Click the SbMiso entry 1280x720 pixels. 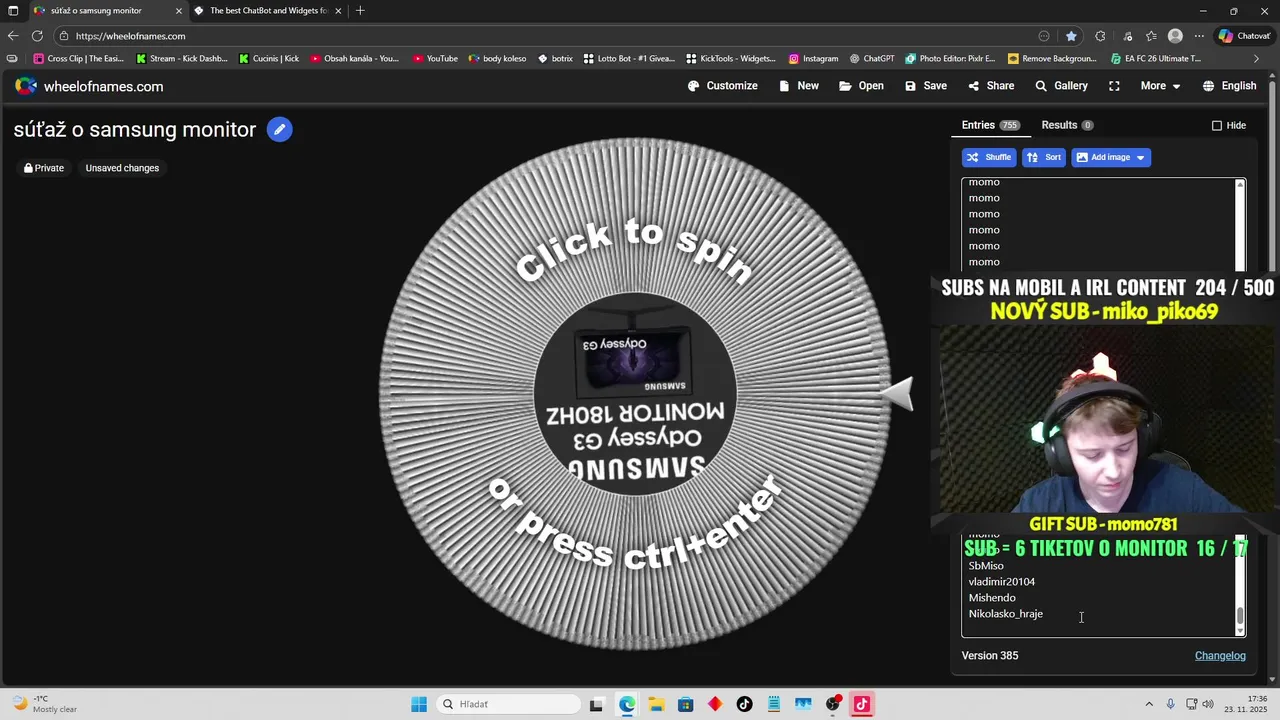[x=986, y=566]
